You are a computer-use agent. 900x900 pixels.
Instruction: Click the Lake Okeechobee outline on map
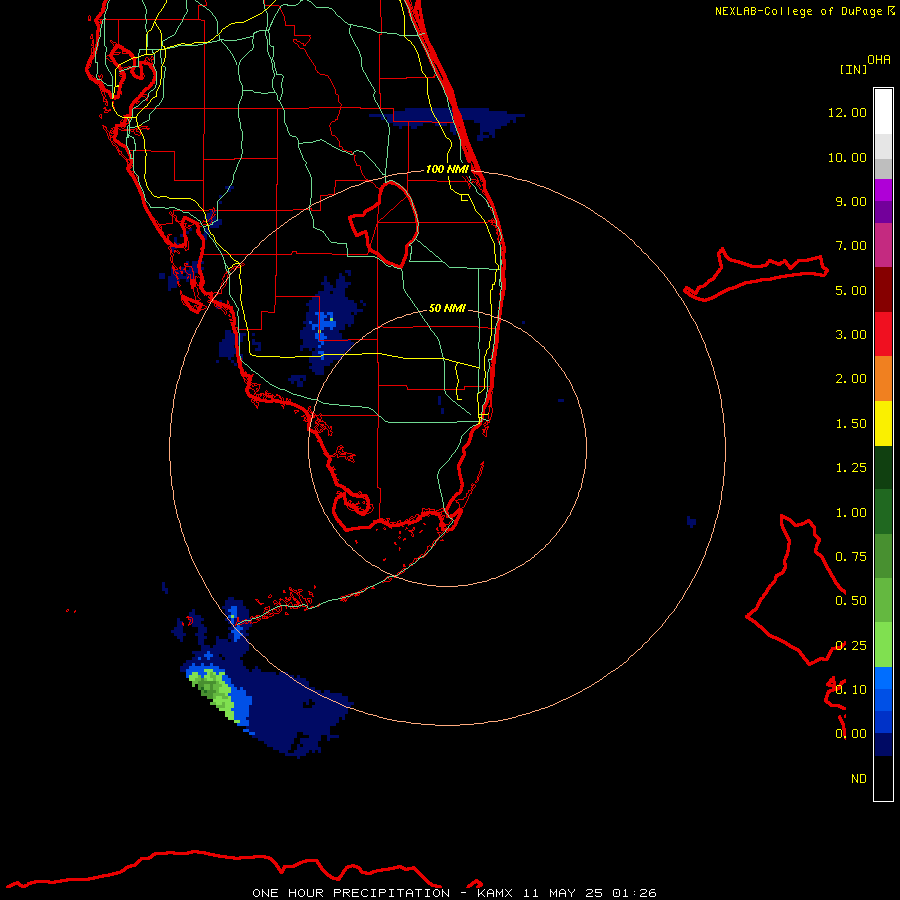[x=384, y=224]
